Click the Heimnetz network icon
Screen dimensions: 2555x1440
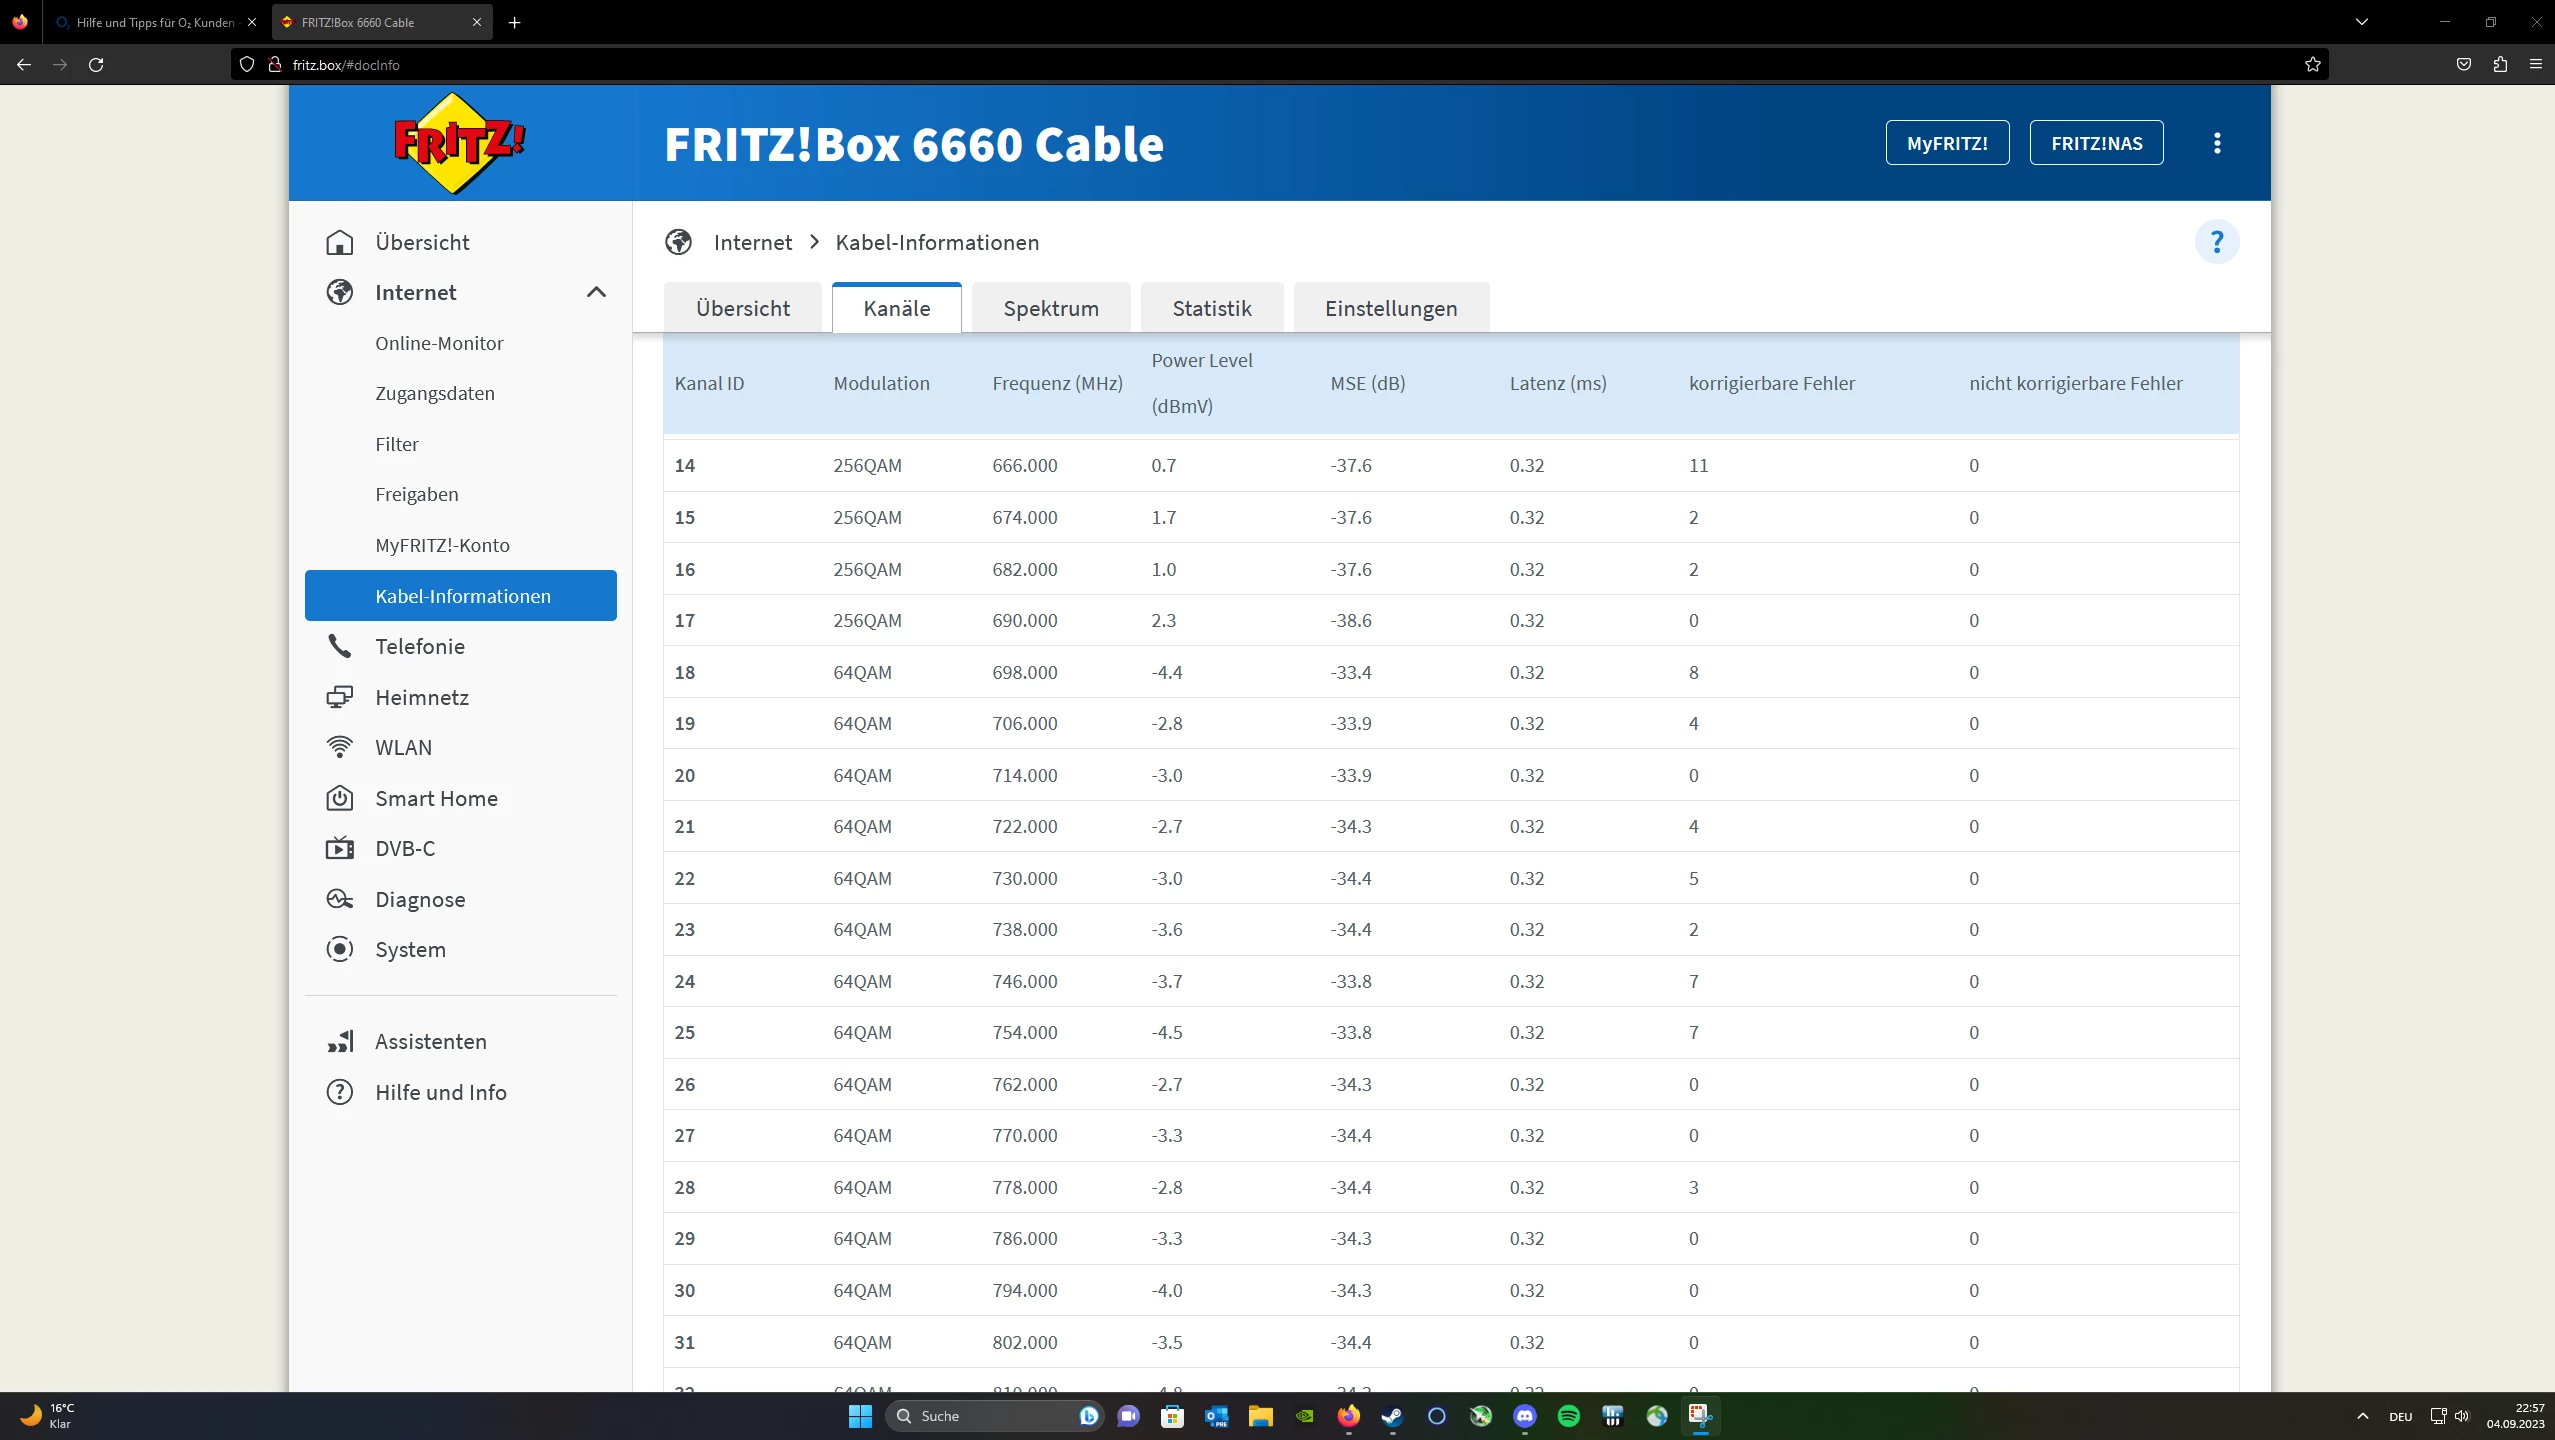click(x=340, y=698)
